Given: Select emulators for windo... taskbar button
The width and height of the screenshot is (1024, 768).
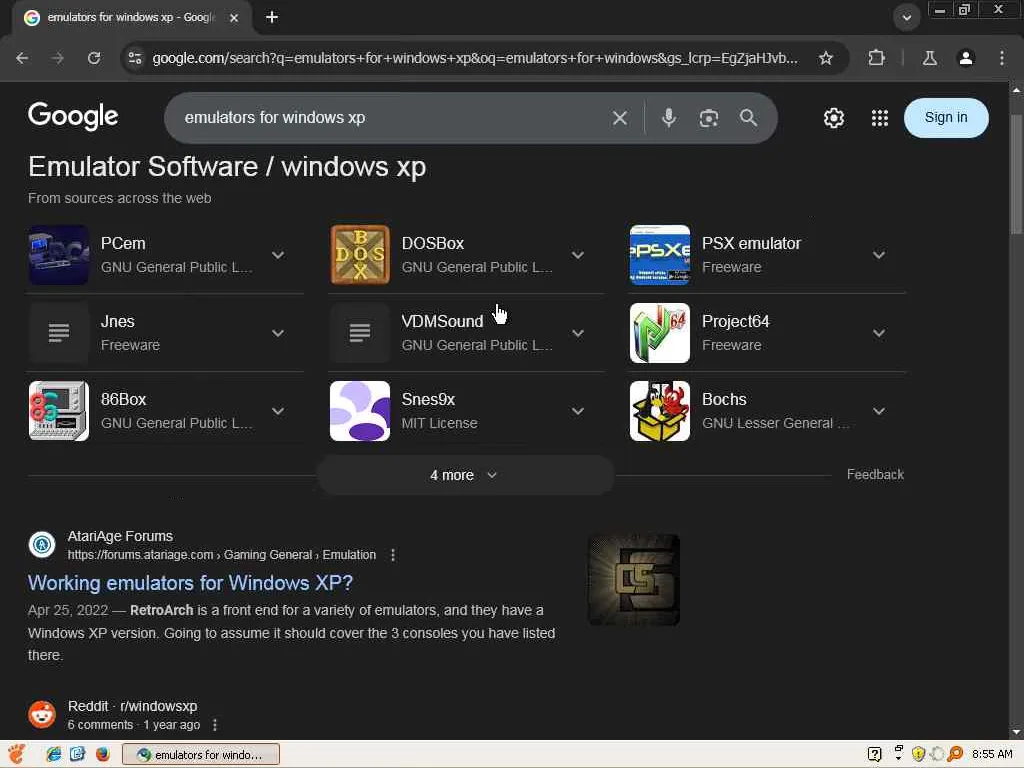Looking at the screenshot, I should (x=200, y=754).
